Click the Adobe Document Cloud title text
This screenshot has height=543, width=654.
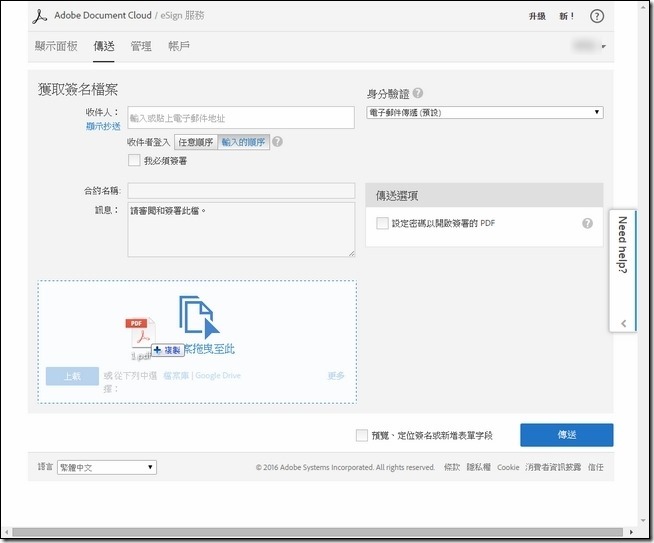click(103, 15)
